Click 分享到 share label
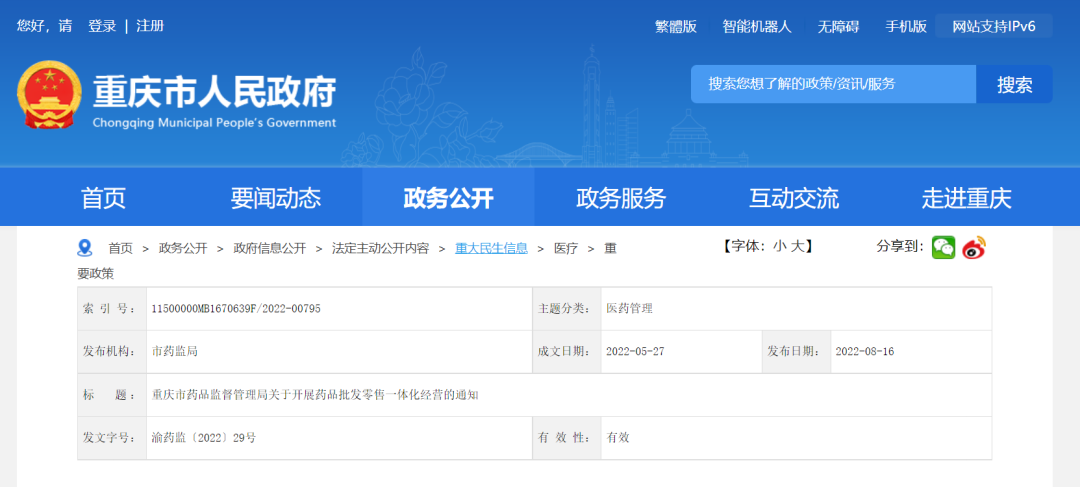The width and height of the screenshot is (1080, 487). click(900, 247)
